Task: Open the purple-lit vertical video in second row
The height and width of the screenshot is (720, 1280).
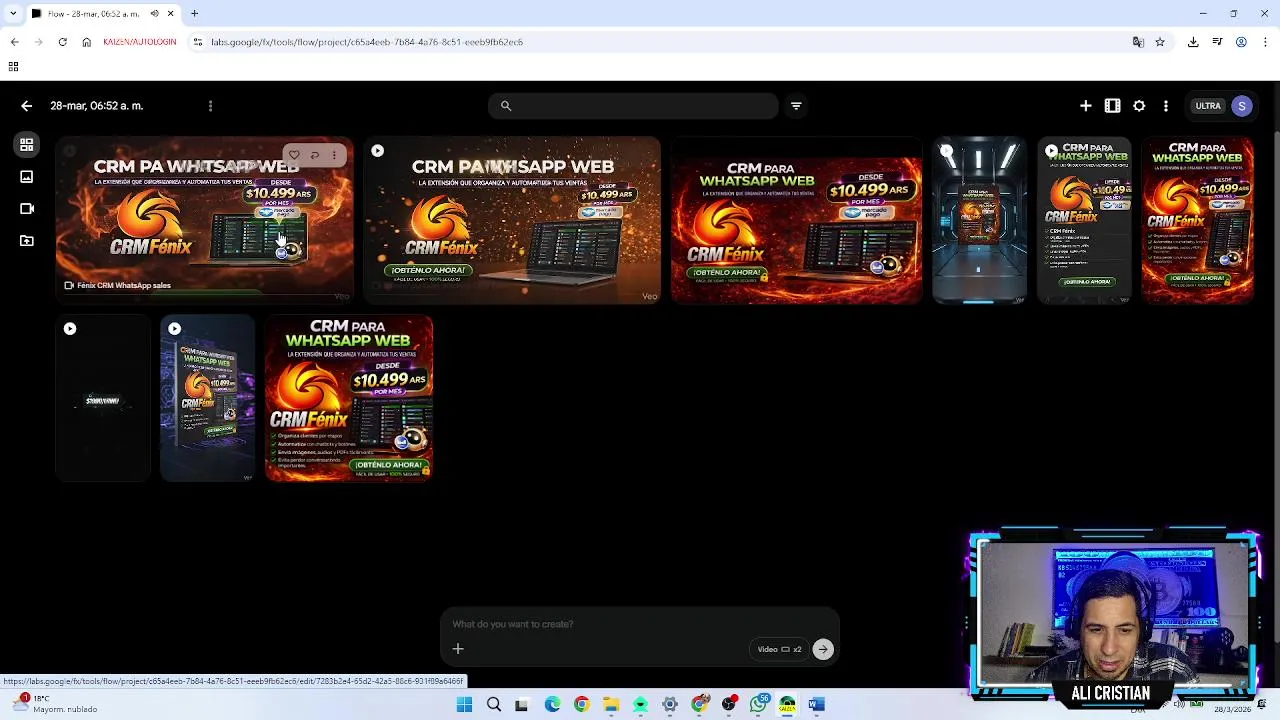Action: [x=208, y=398]
